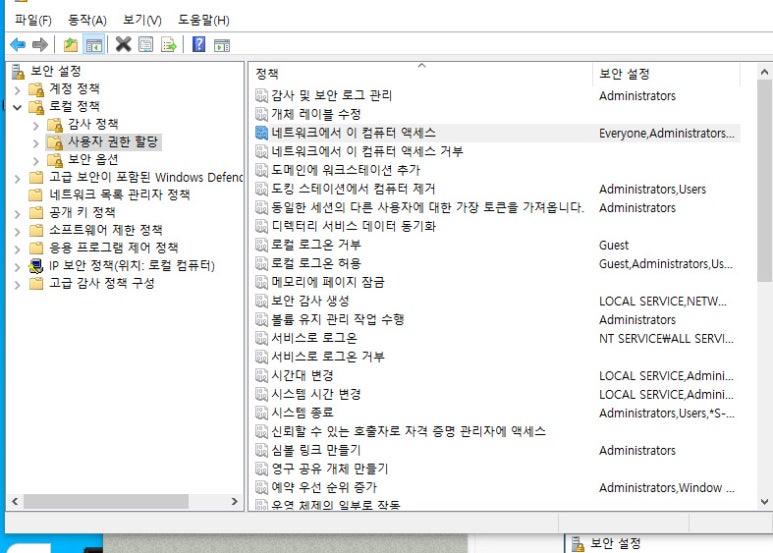
Task: Expand the 공개 키 정책 node
Action: pos(17,213)
